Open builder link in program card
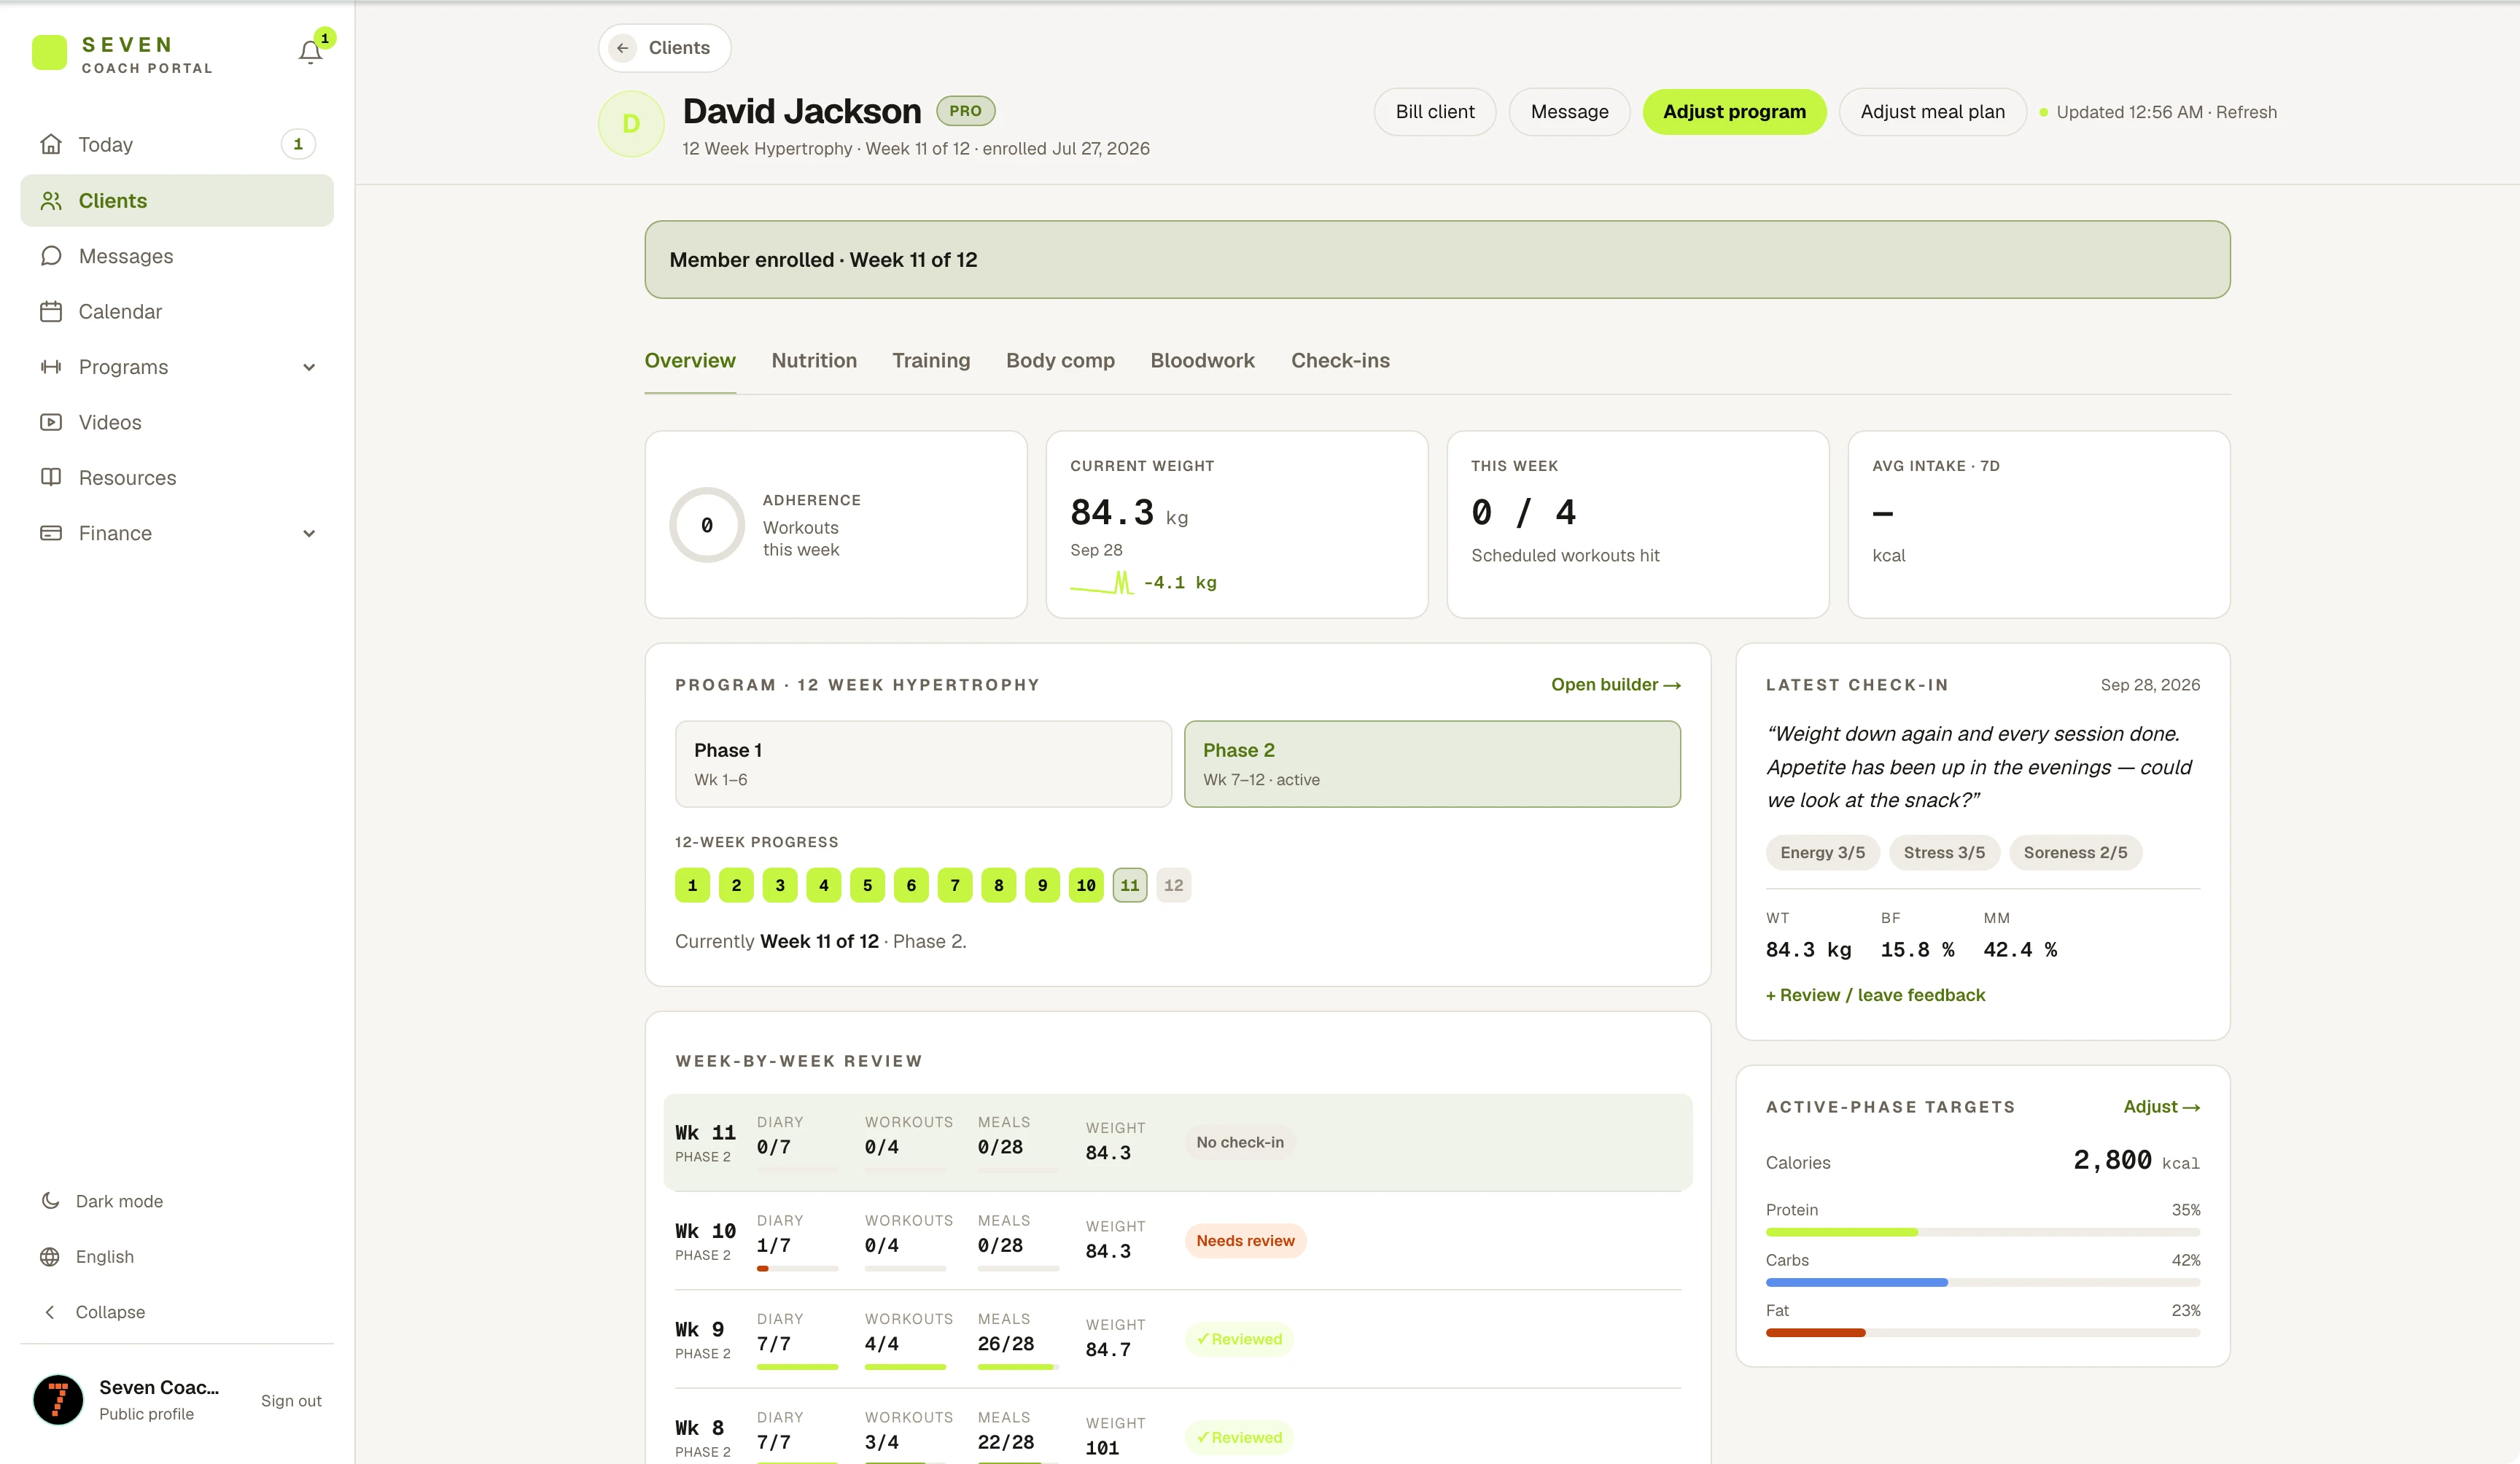 (x=1616, y=685)
